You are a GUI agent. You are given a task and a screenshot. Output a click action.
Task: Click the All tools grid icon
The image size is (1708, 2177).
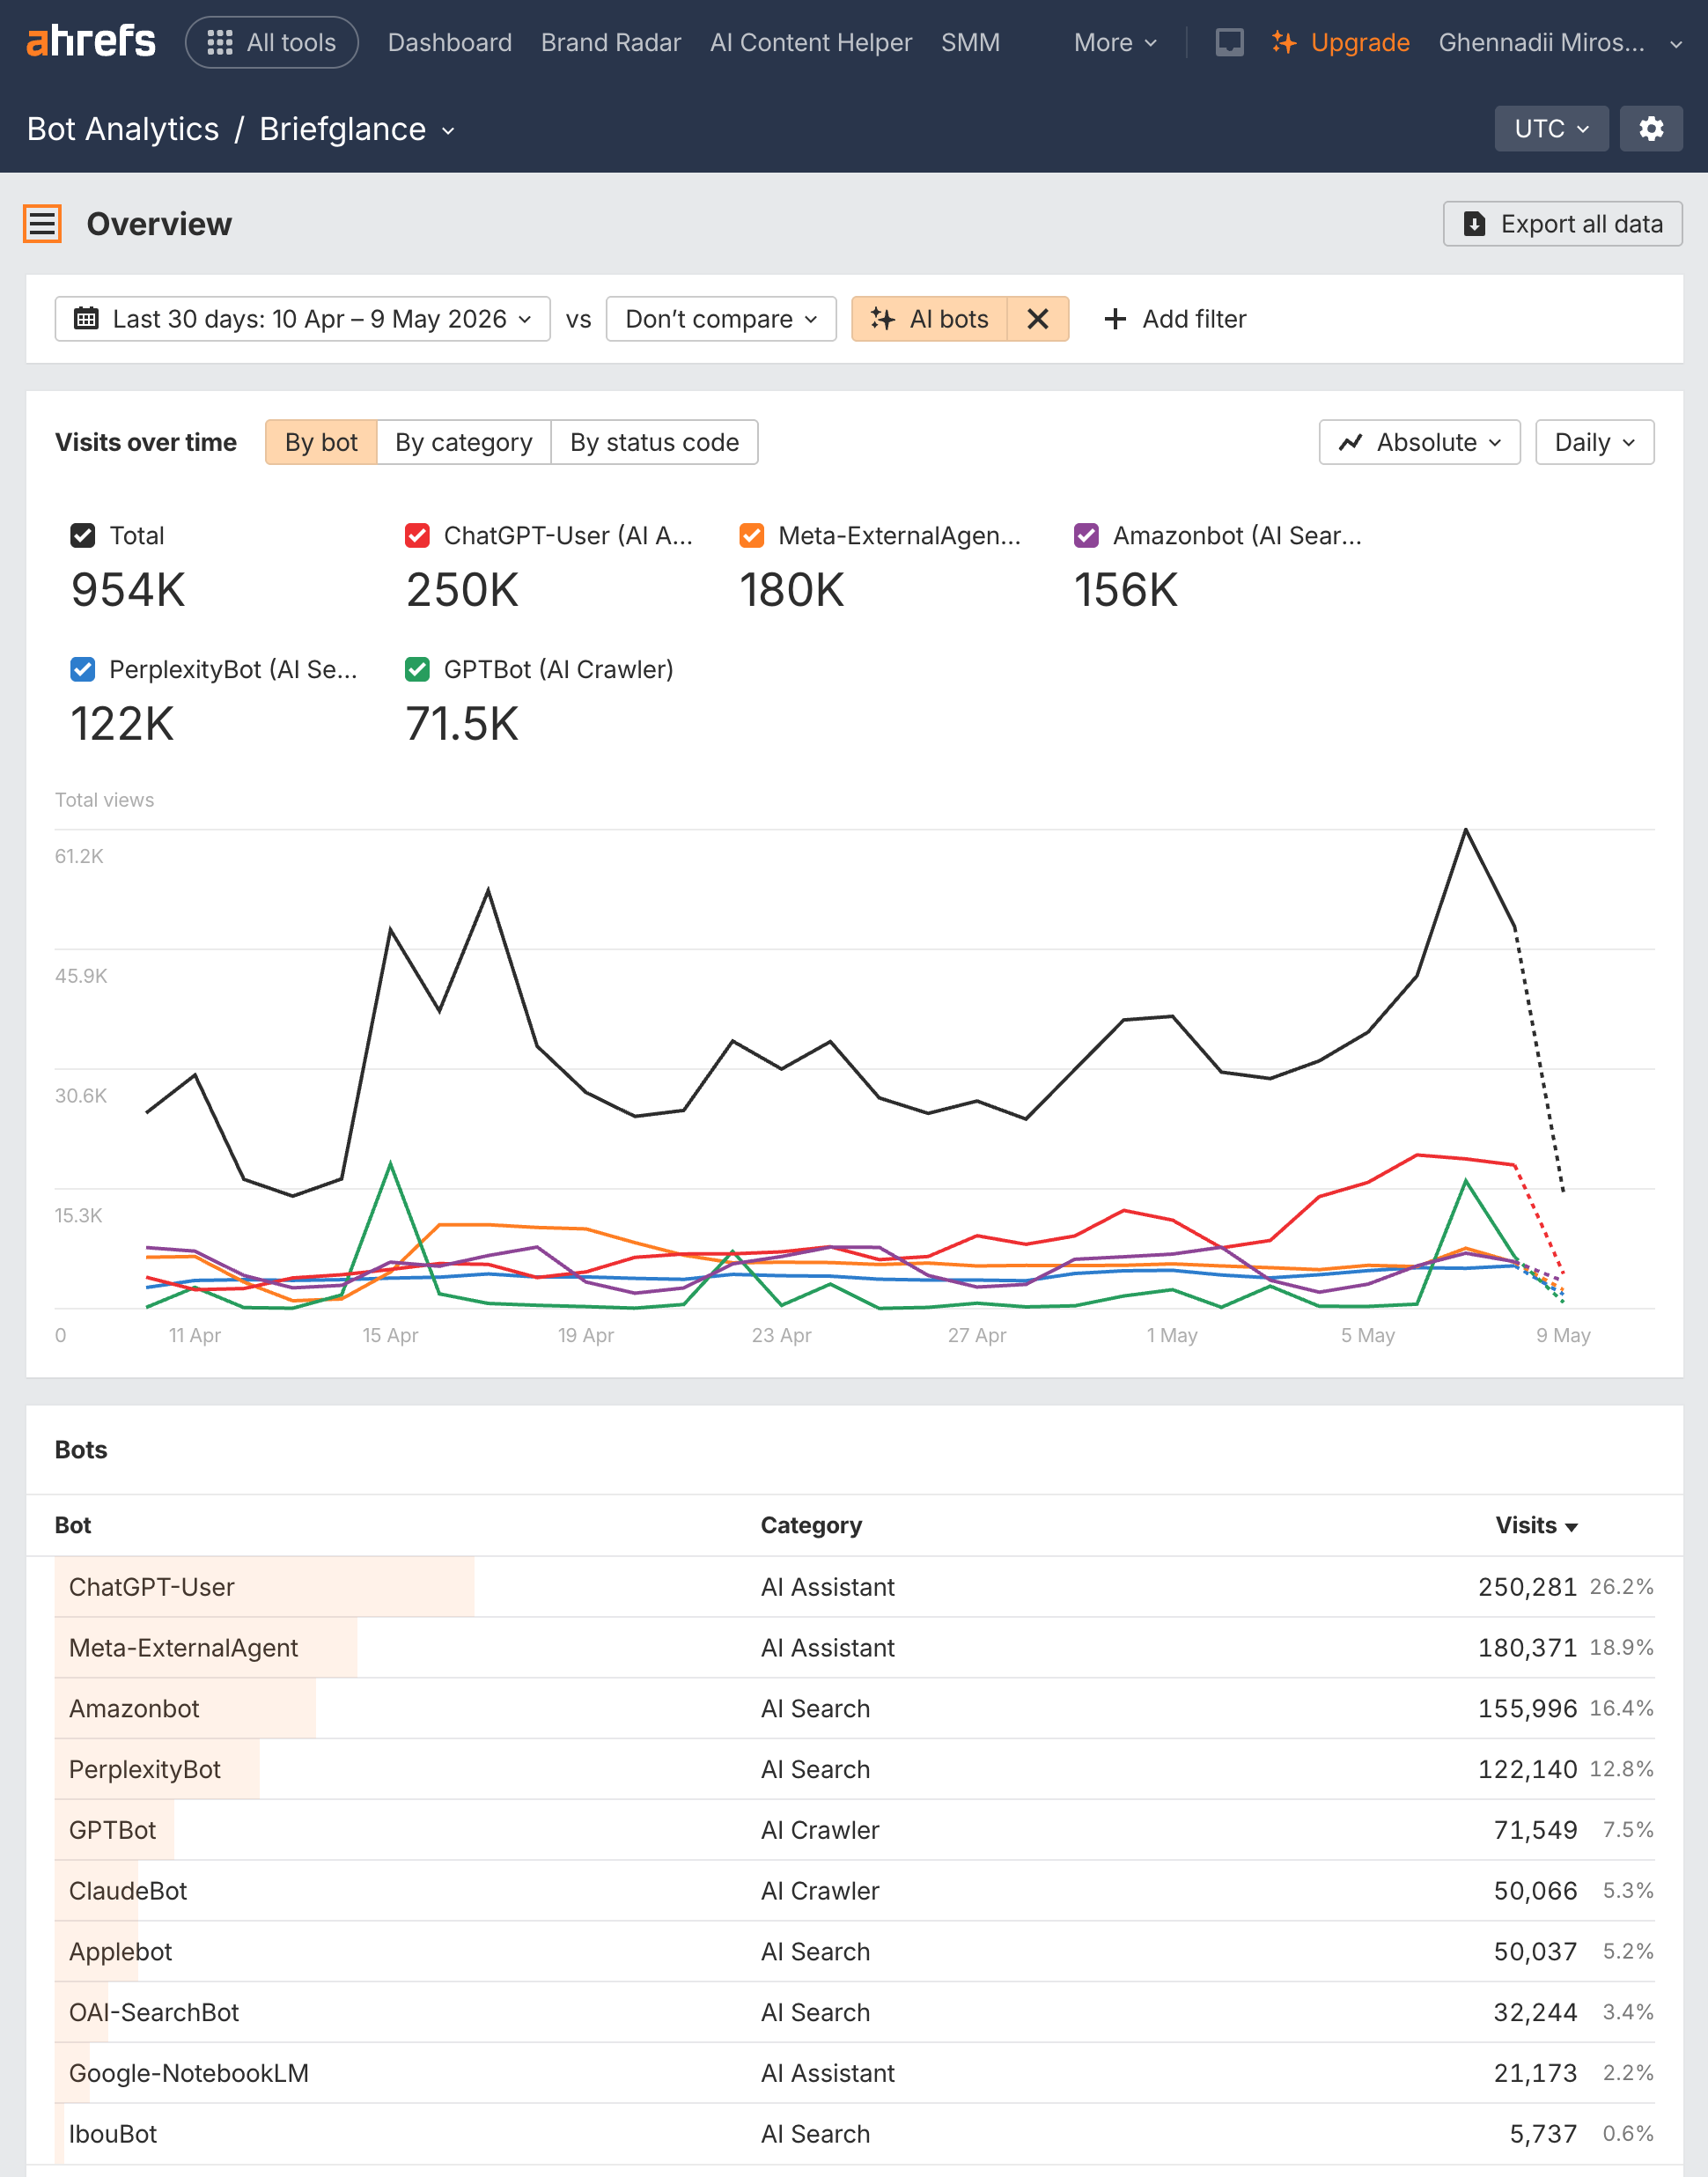pos(220,42)
